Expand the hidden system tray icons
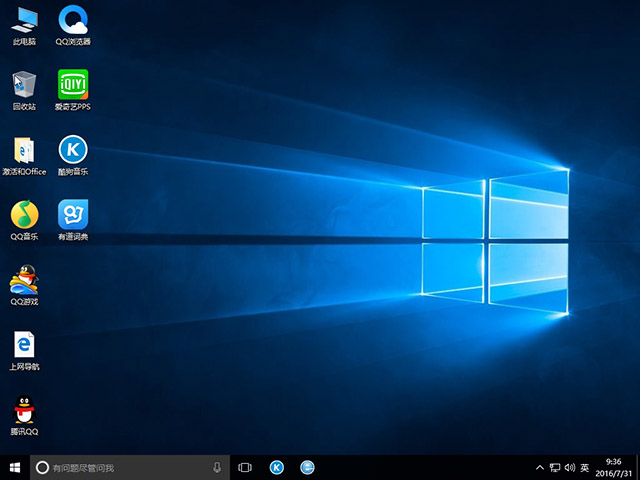640x480 pixels. 541,467
